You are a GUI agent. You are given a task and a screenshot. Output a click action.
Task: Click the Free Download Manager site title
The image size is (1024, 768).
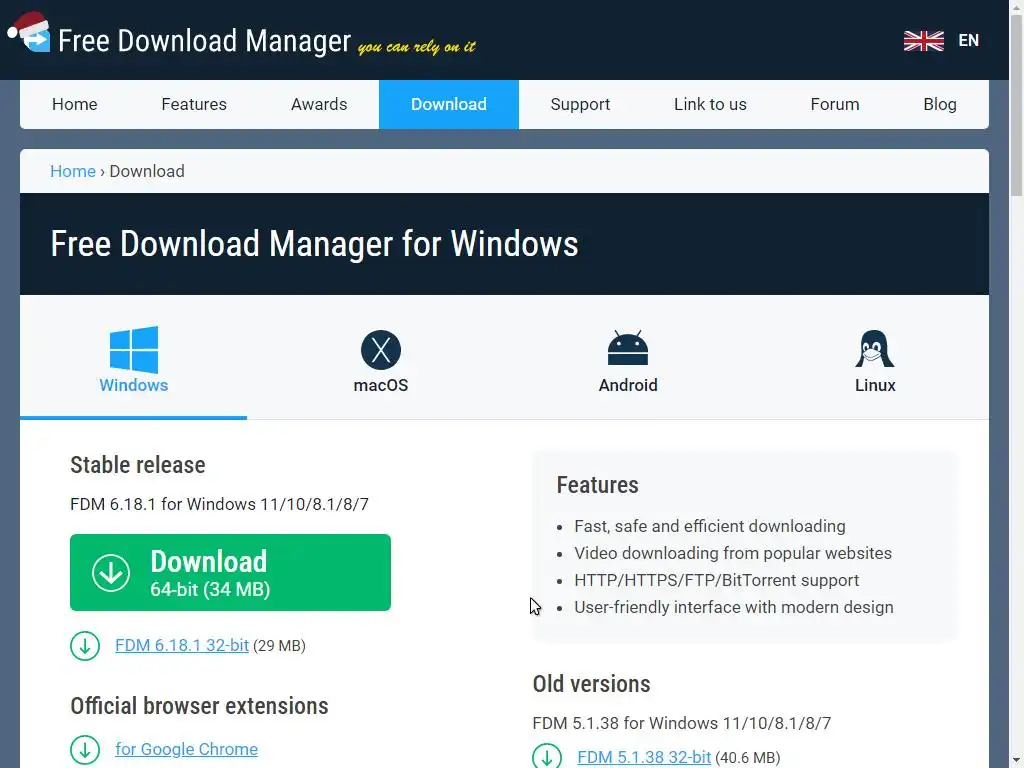[x=204, y=40]
